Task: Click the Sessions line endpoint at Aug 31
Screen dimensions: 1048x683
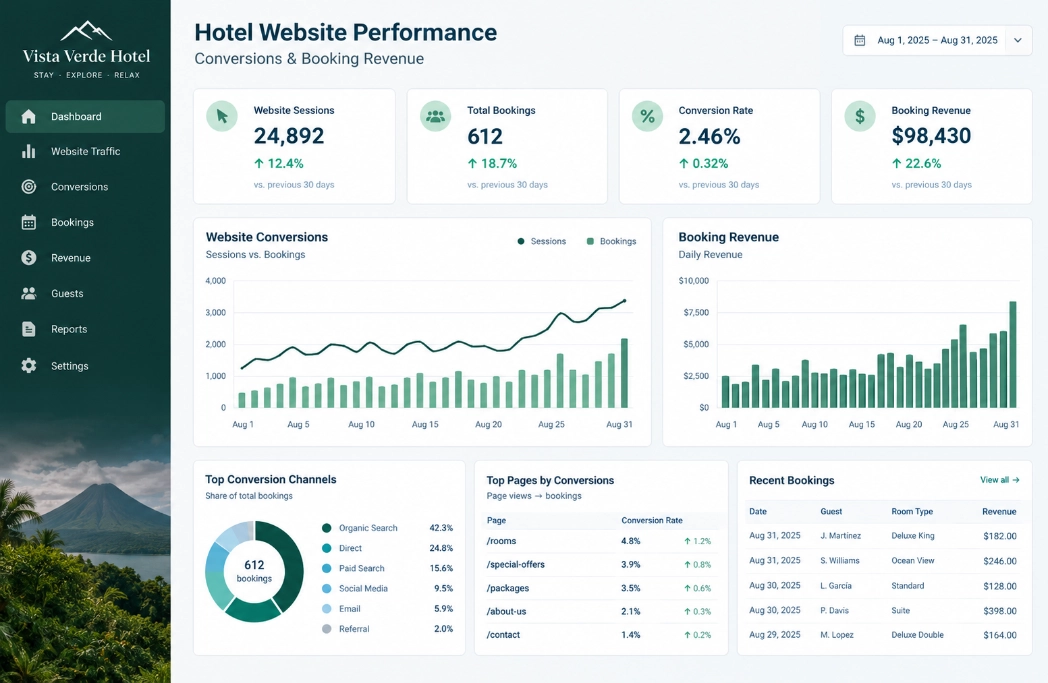Action: tap(625, 301)
